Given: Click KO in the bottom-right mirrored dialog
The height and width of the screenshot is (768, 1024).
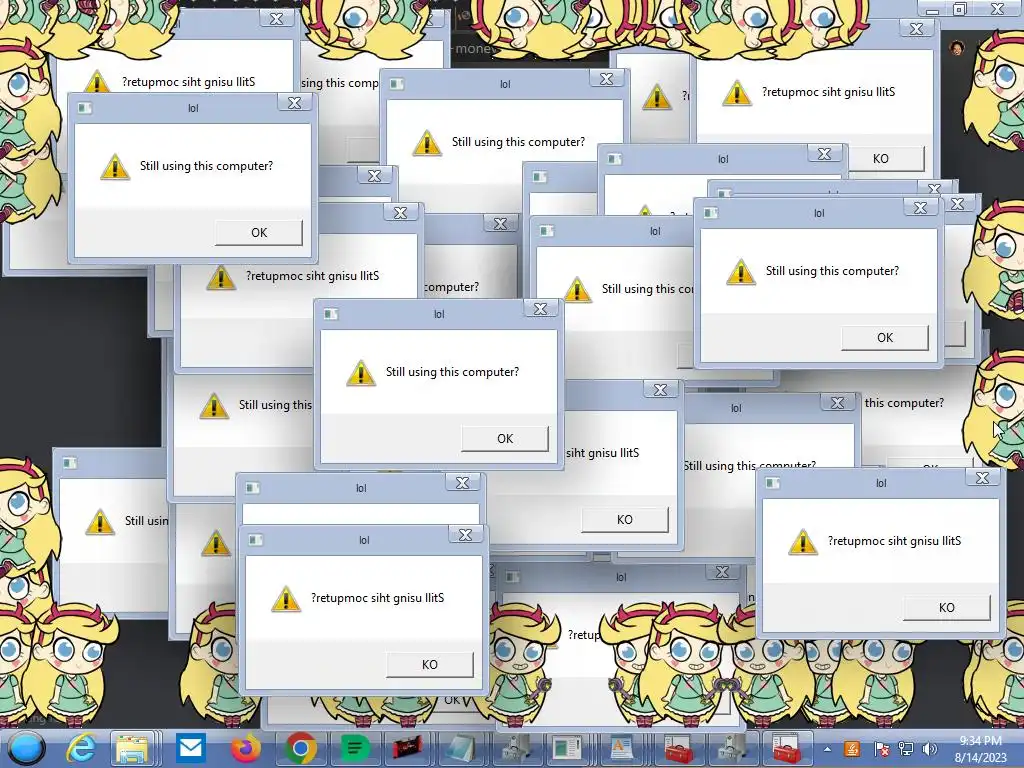Looking at the screenshot, I should [x=946, y=607].
